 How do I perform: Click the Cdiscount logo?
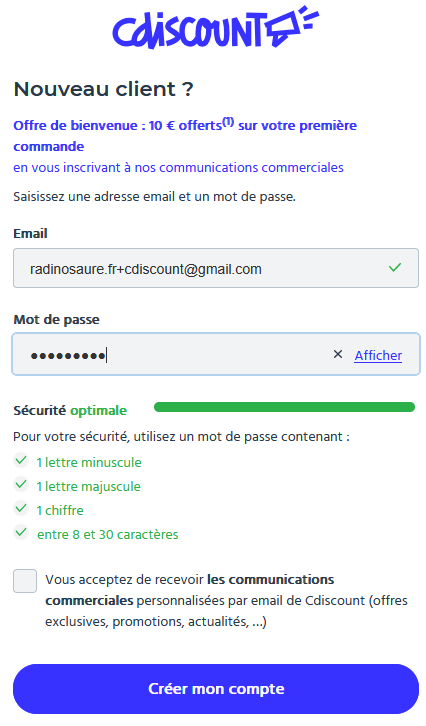(216, 27)
